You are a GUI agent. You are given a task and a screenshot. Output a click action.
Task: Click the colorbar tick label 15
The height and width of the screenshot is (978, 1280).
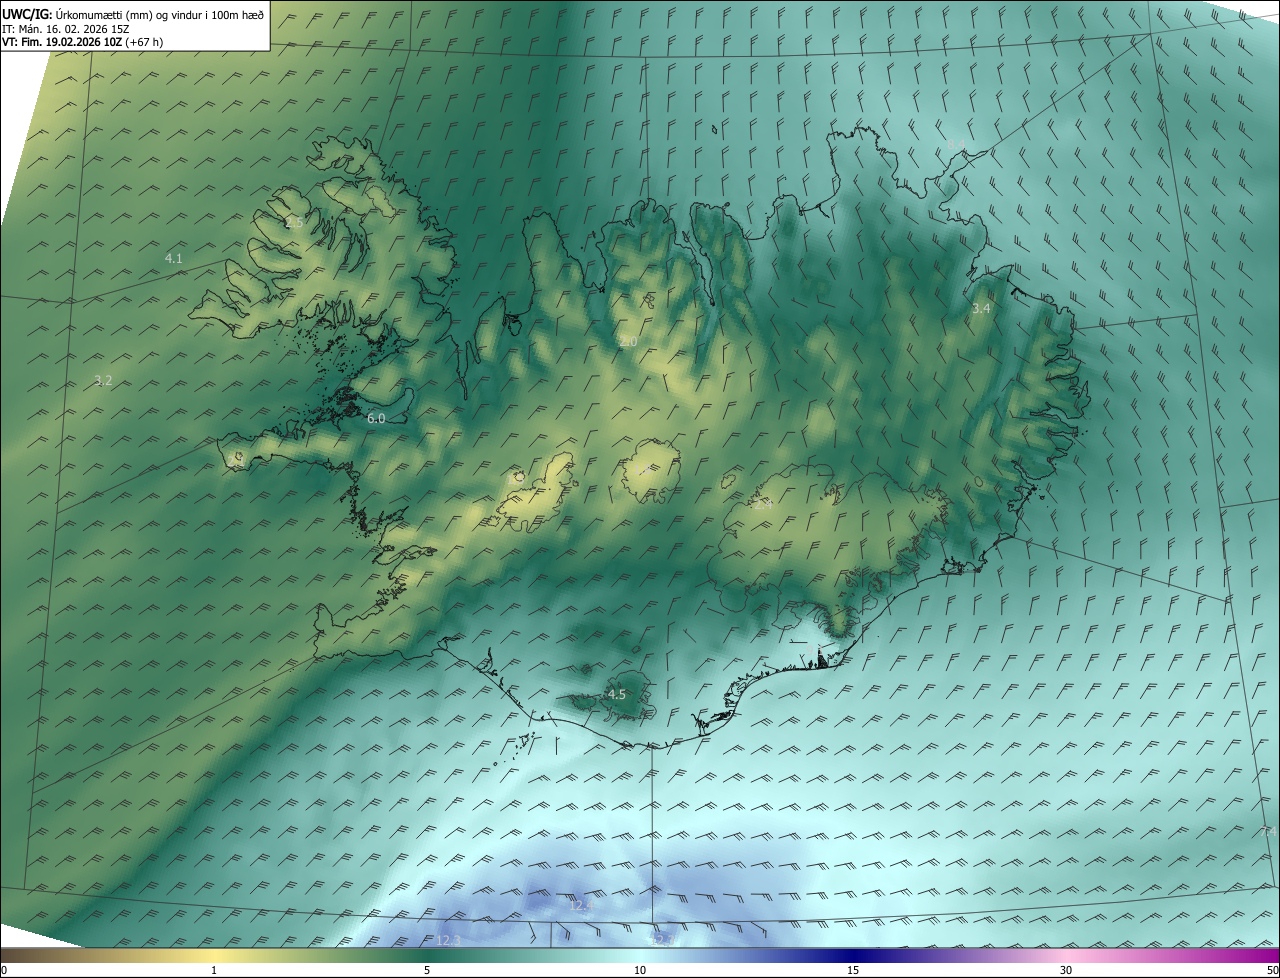coord(853,970)
